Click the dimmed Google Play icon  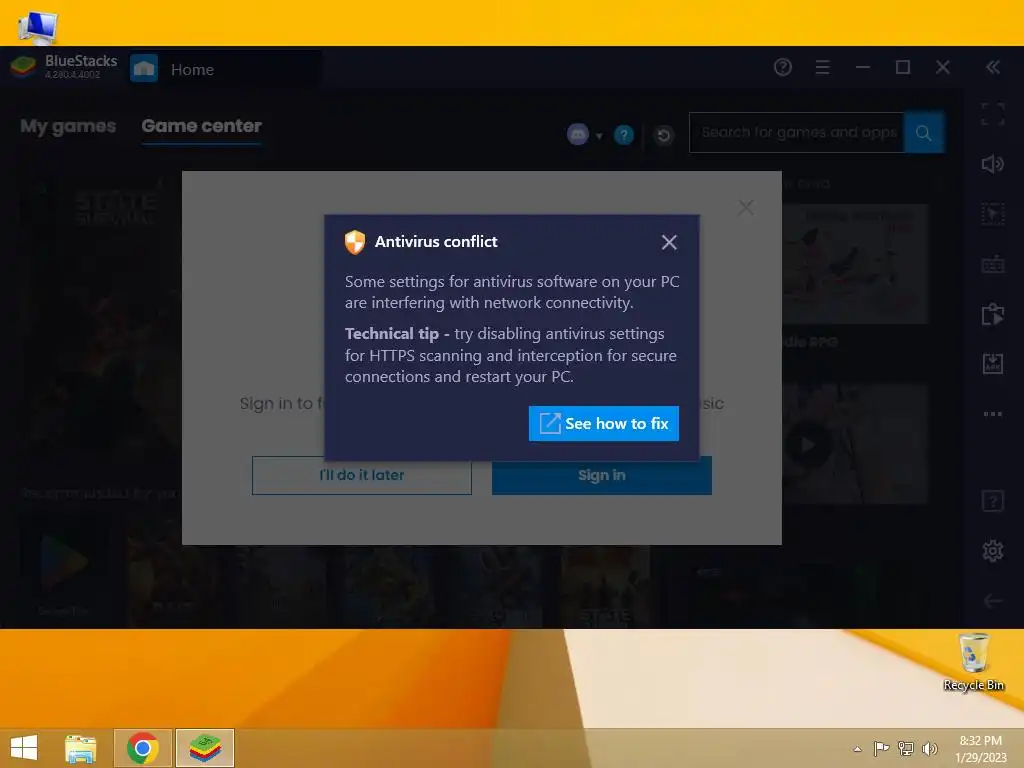tap(63, 560)
